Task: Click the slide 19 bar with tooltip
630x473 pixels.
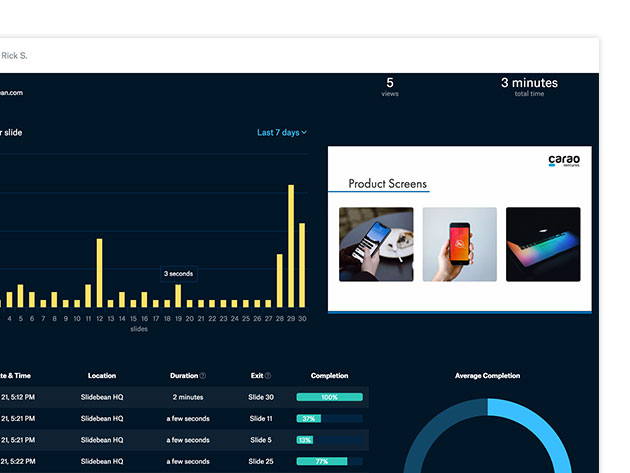Action: 178,296
